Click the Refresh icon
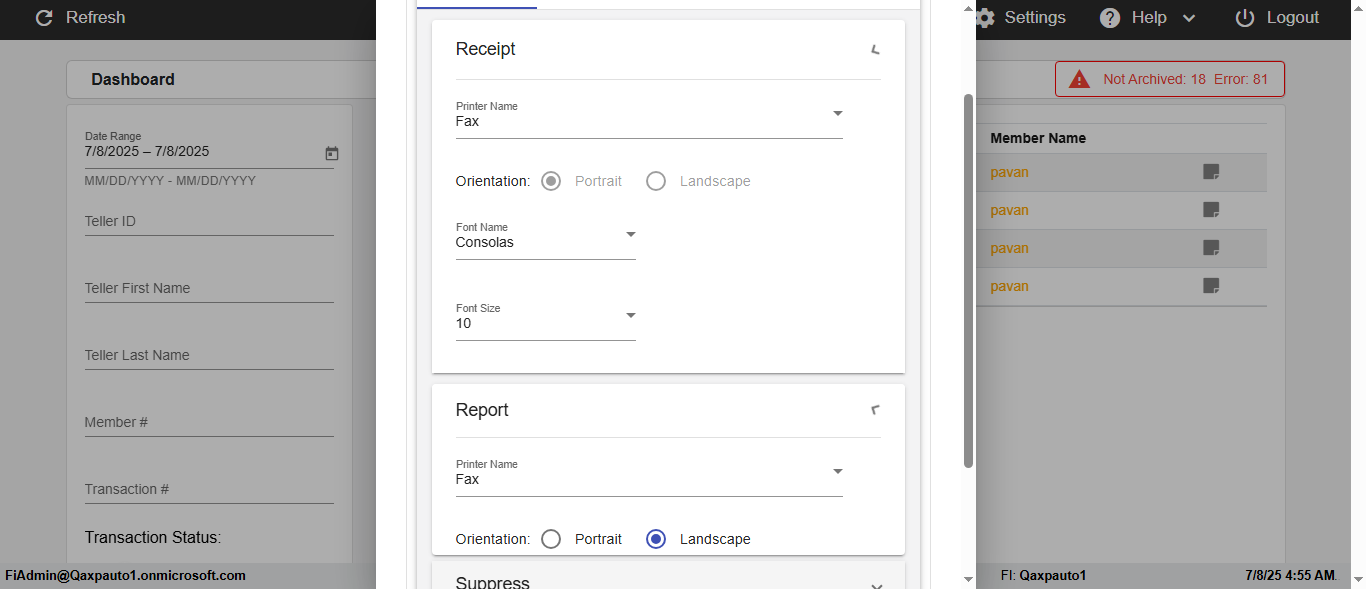Viewport: 1366px width, 589px height. point(44,18)
